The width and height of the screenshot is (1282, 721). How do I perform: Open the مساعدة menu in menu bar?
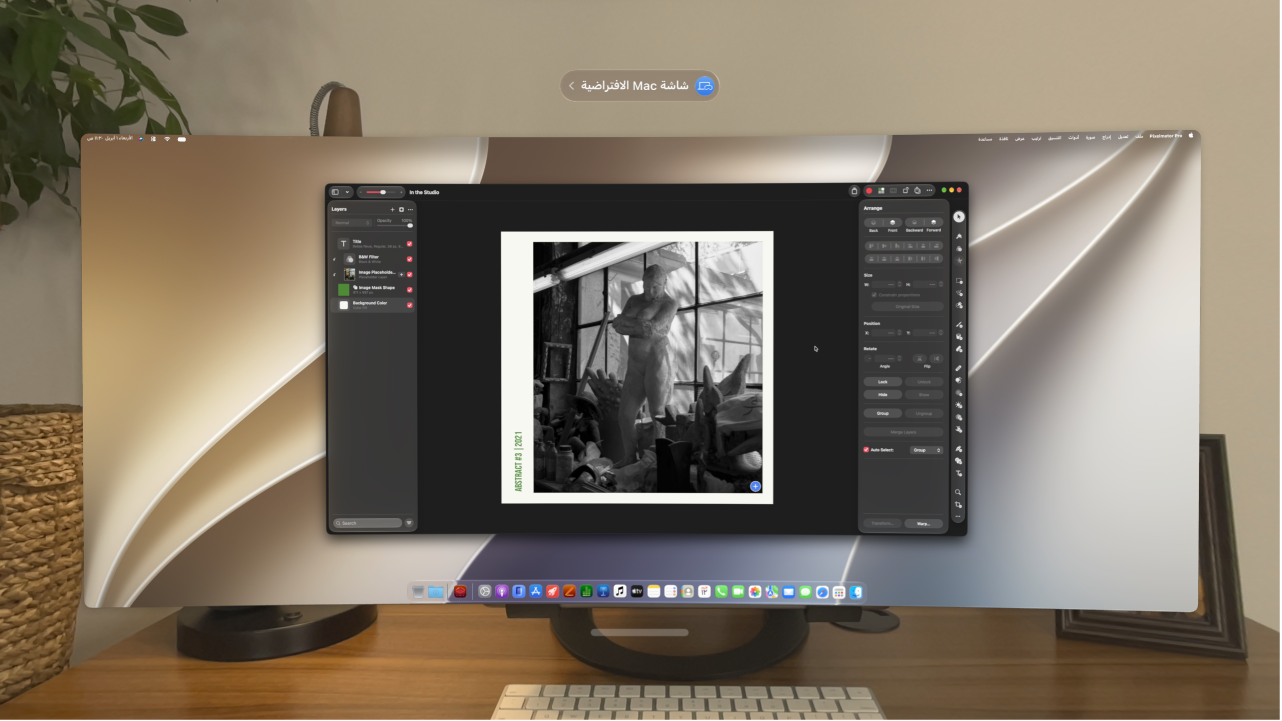tap(985, 137)
